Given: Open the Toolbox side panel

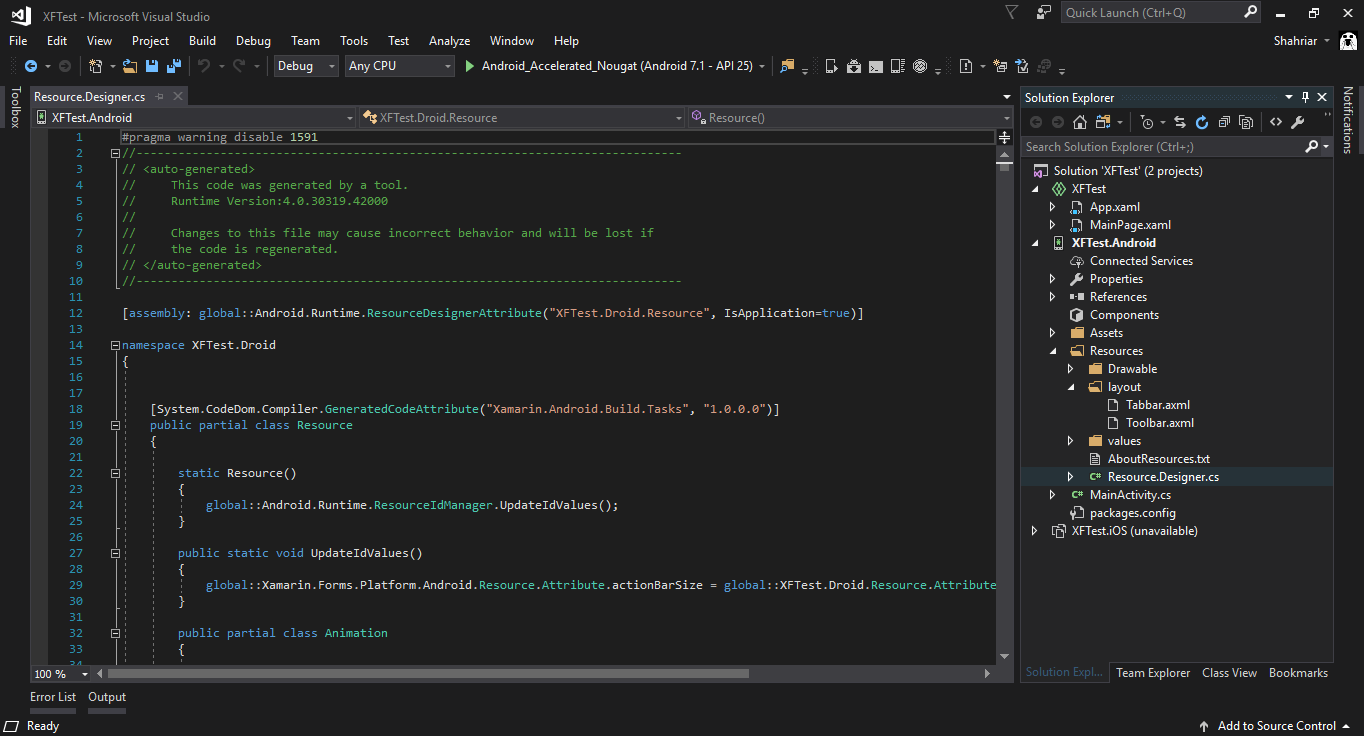Looking at the screenshot, I should click(15, 107).
